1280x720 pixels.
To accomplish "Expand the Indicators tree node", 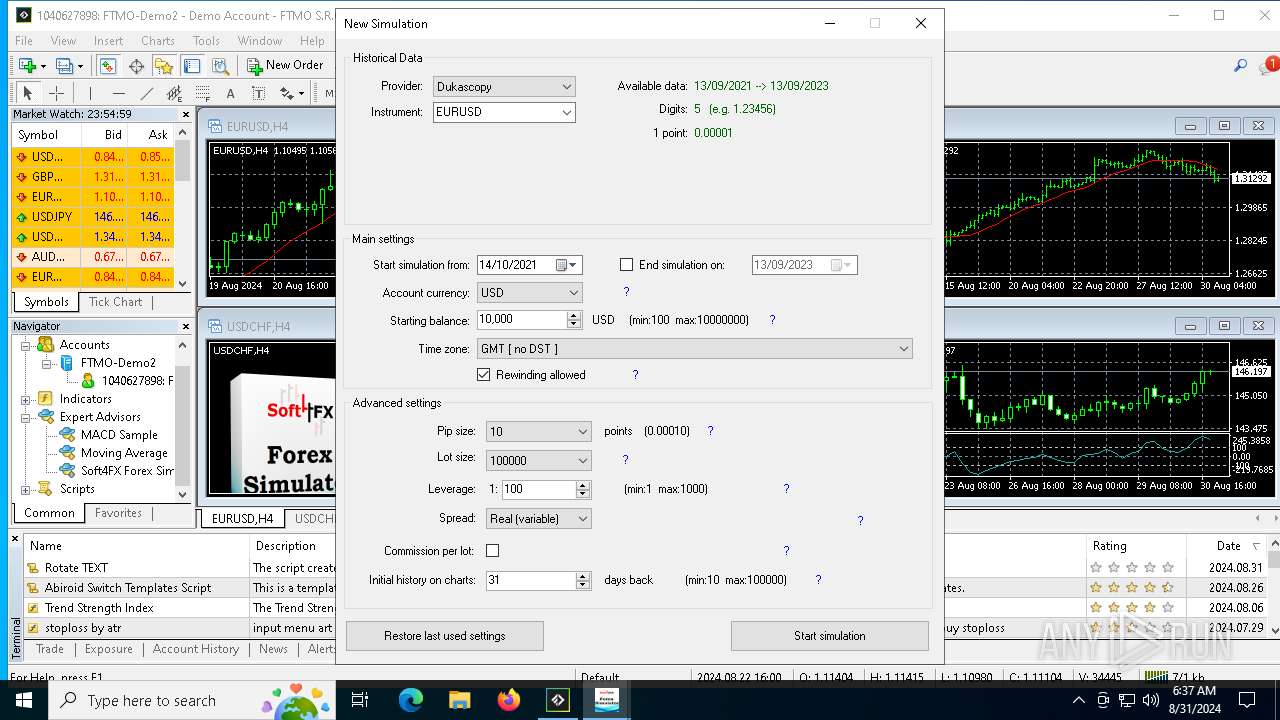I will click(x=26, y=399).
